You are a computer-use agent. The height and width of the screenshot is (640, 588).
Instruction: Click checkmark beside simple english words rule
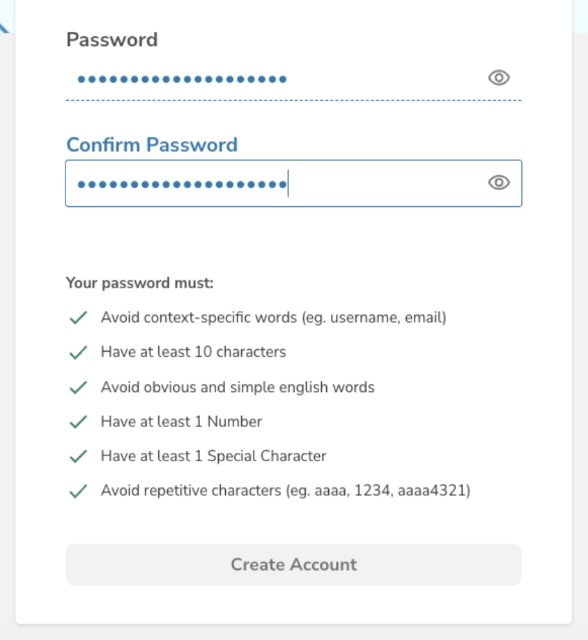coord(78,387)
